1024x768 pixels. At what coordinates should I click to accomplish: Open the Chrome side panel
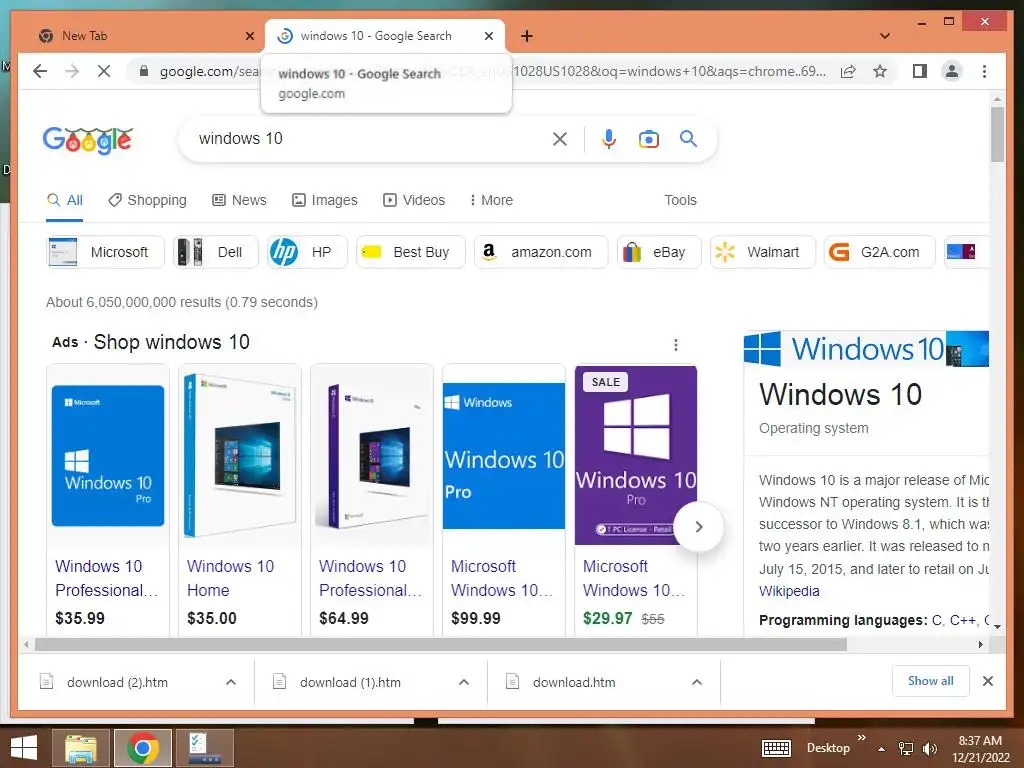click(x=920, y=71)
